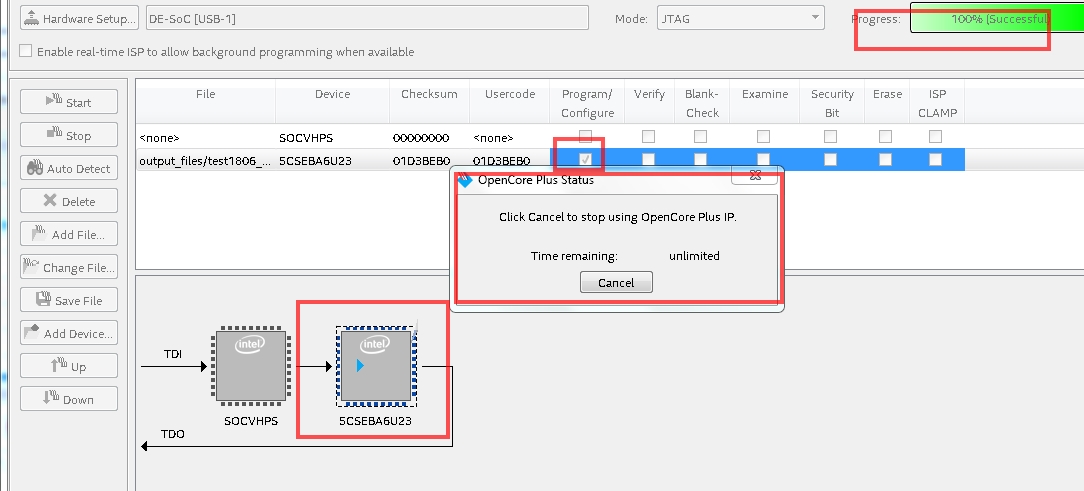Toggle ISP CLAMP for SOCVHPS row
Viewport: 1084px width, 491px height.
pos(935,136)
